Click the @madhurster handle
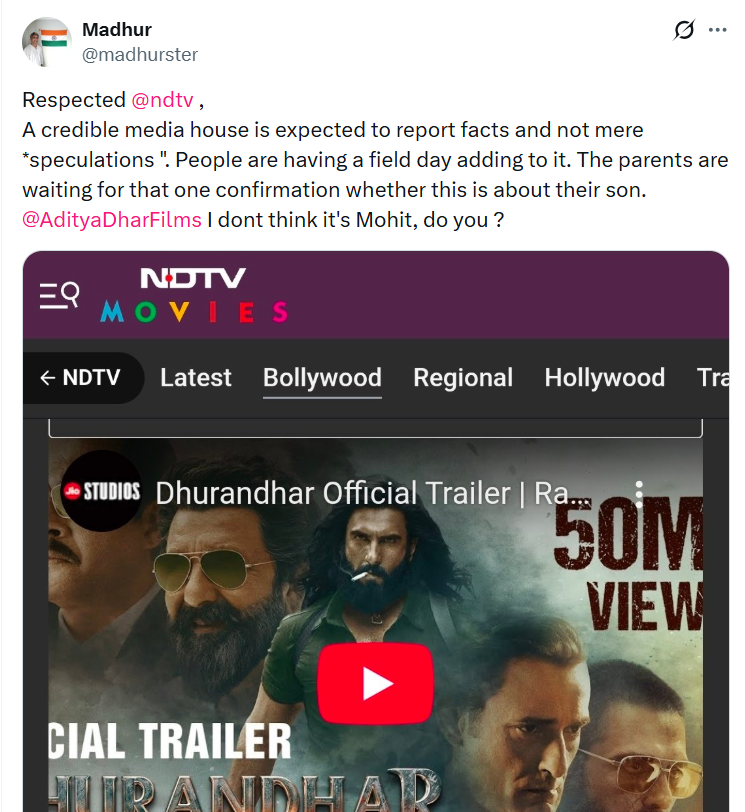Image resolution: width=745 pixels, height=812 pixels. click(140, 54)
